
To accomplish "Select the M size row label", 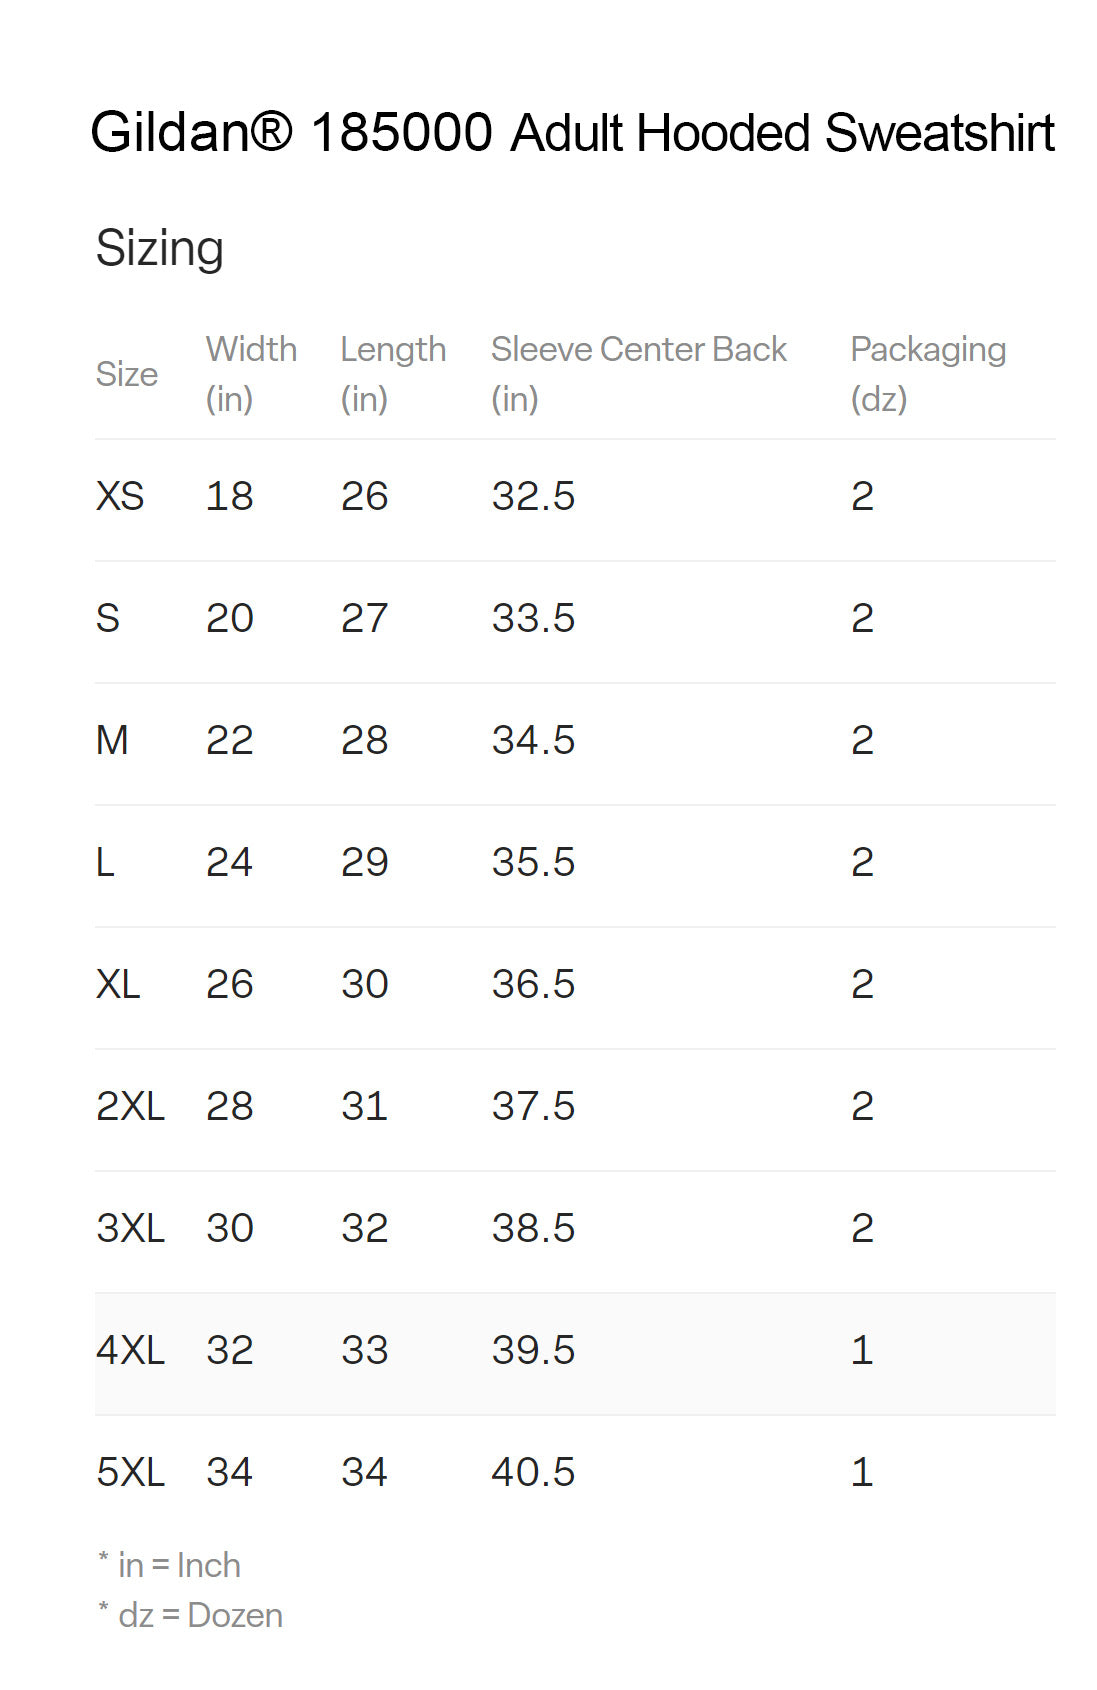I will pos(112,740).
